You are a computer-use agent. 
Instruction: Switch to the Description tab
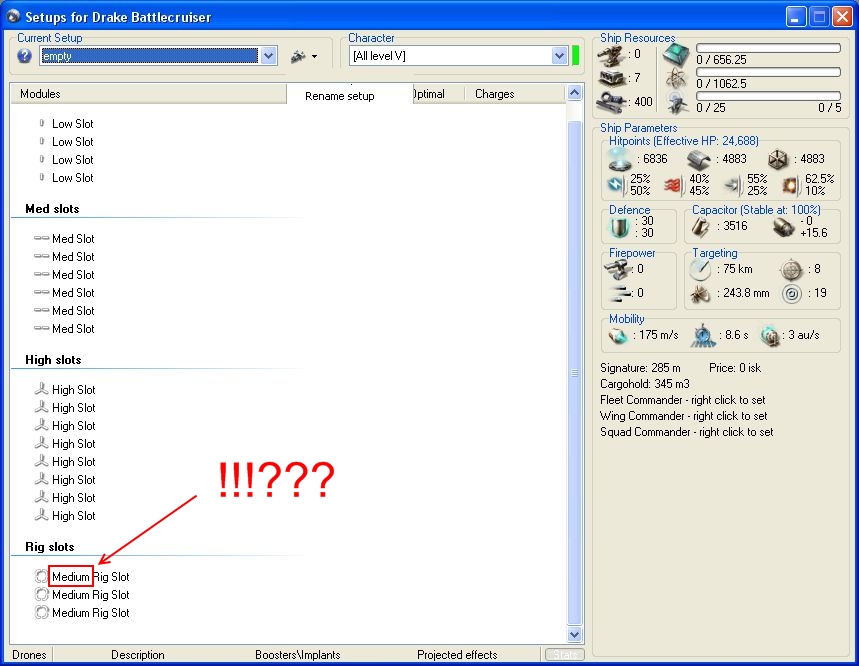pos(138,654)
